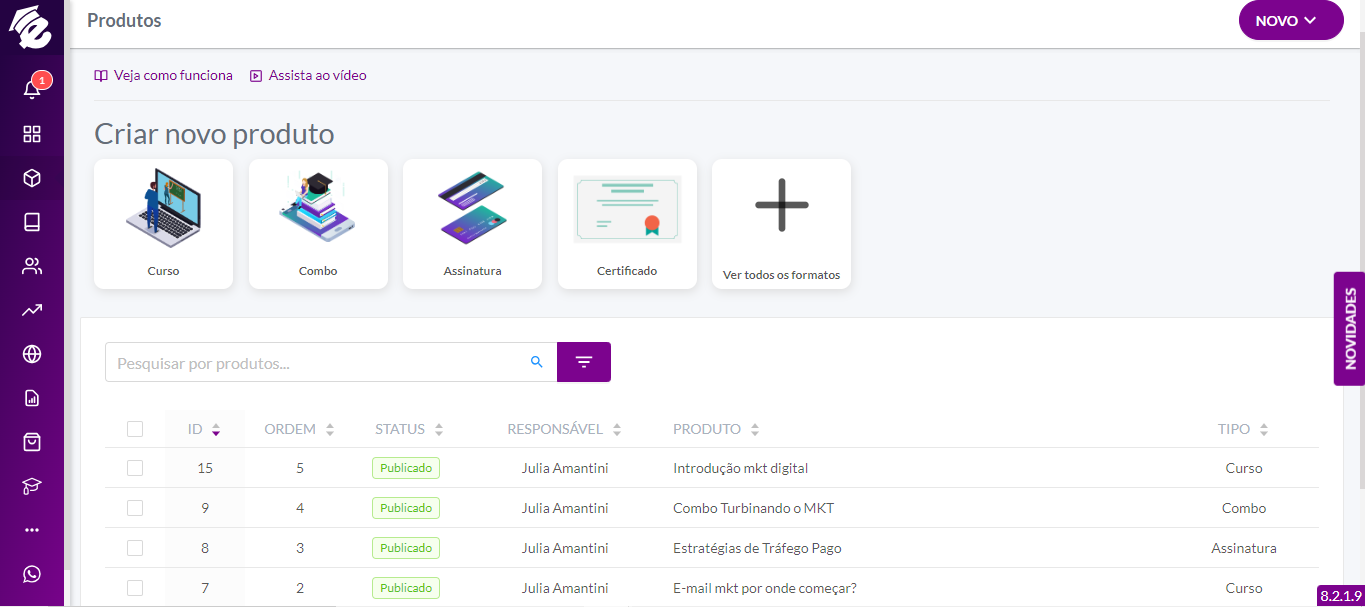The height and width of the screenshot is (607, 1365).
Task: Choose the Combo product card
Action: (318, 224)
